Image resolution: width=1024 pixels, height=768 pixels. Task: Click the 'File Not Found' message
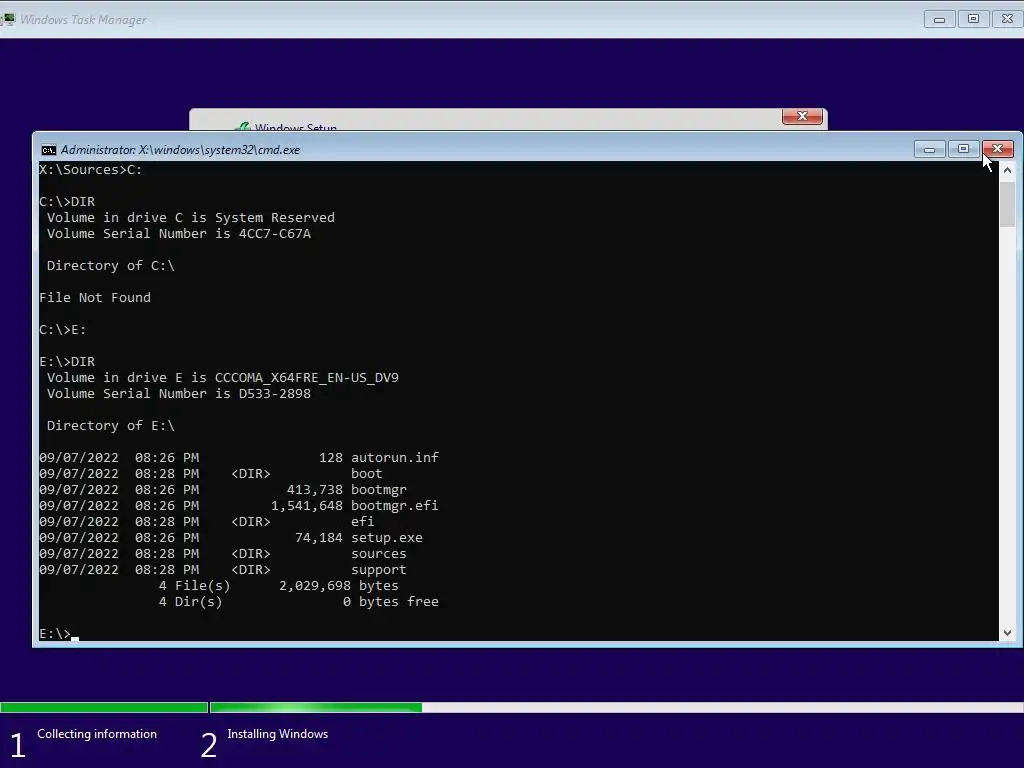click(95, 298)
